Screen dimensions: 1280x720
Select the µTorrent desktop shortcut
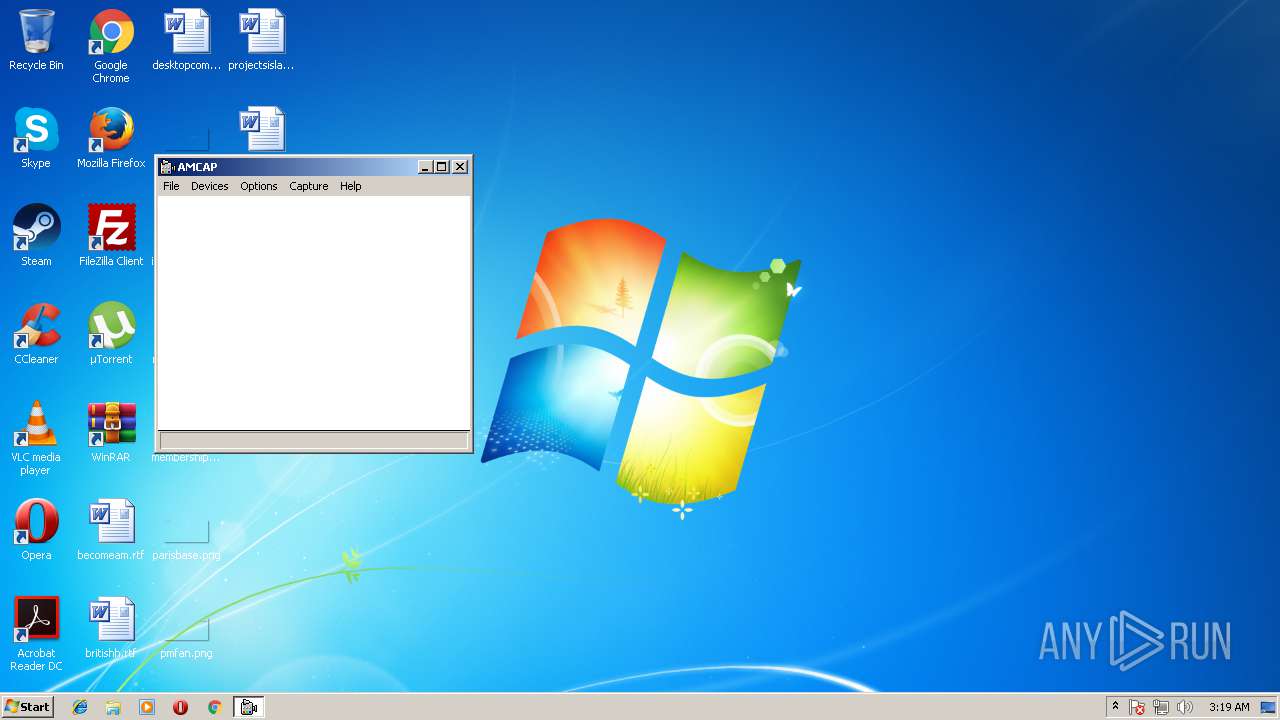pos(111,334)
